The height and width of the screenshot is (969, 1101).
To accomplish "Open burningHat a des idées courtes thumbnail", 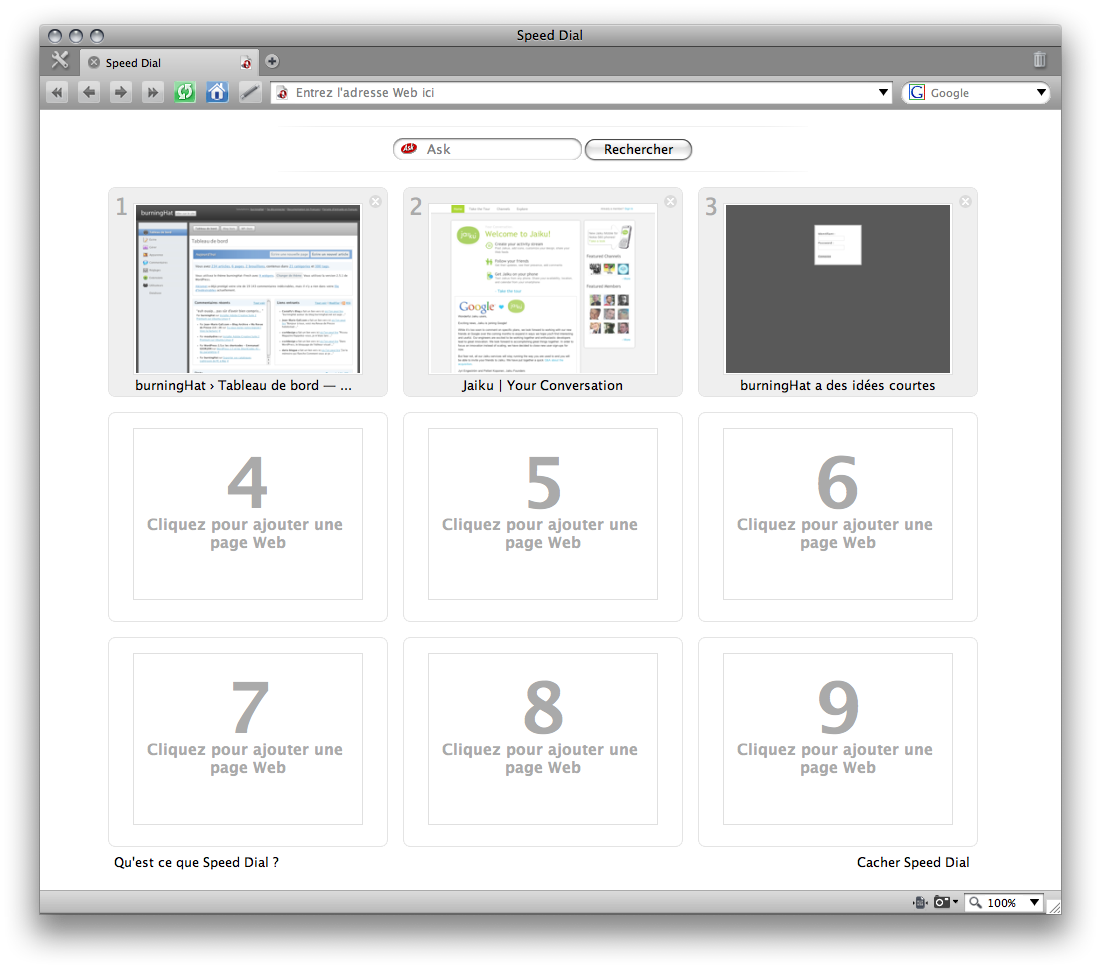I will [838, 289].
